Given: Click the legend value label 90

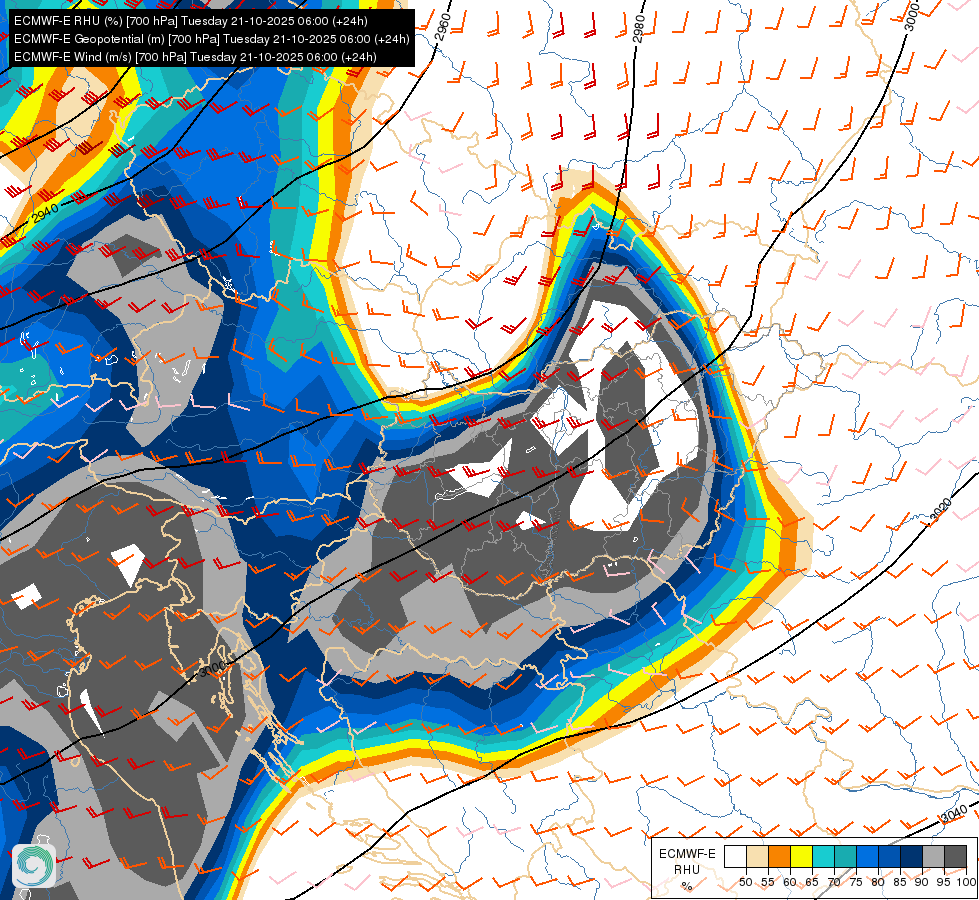Looking at the screenshot, I should (x=922, y=882).
